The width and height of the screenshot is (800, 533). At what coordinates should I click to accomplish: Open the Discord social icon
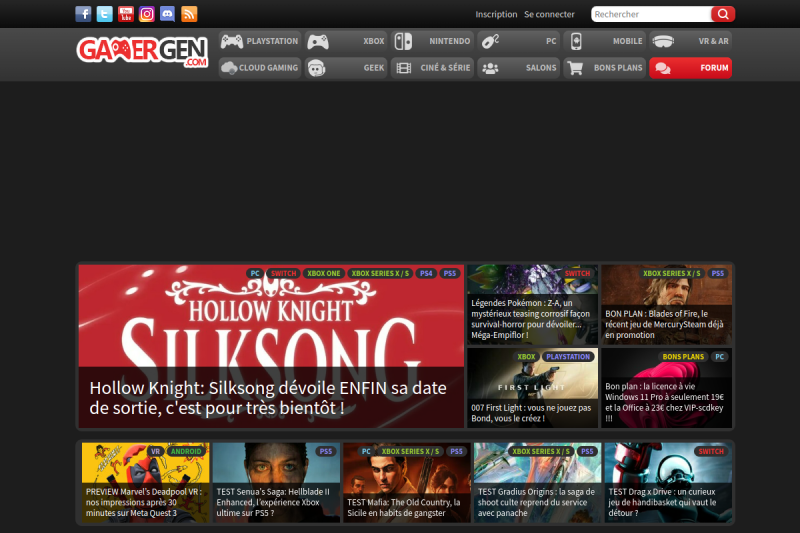point(168,14)
